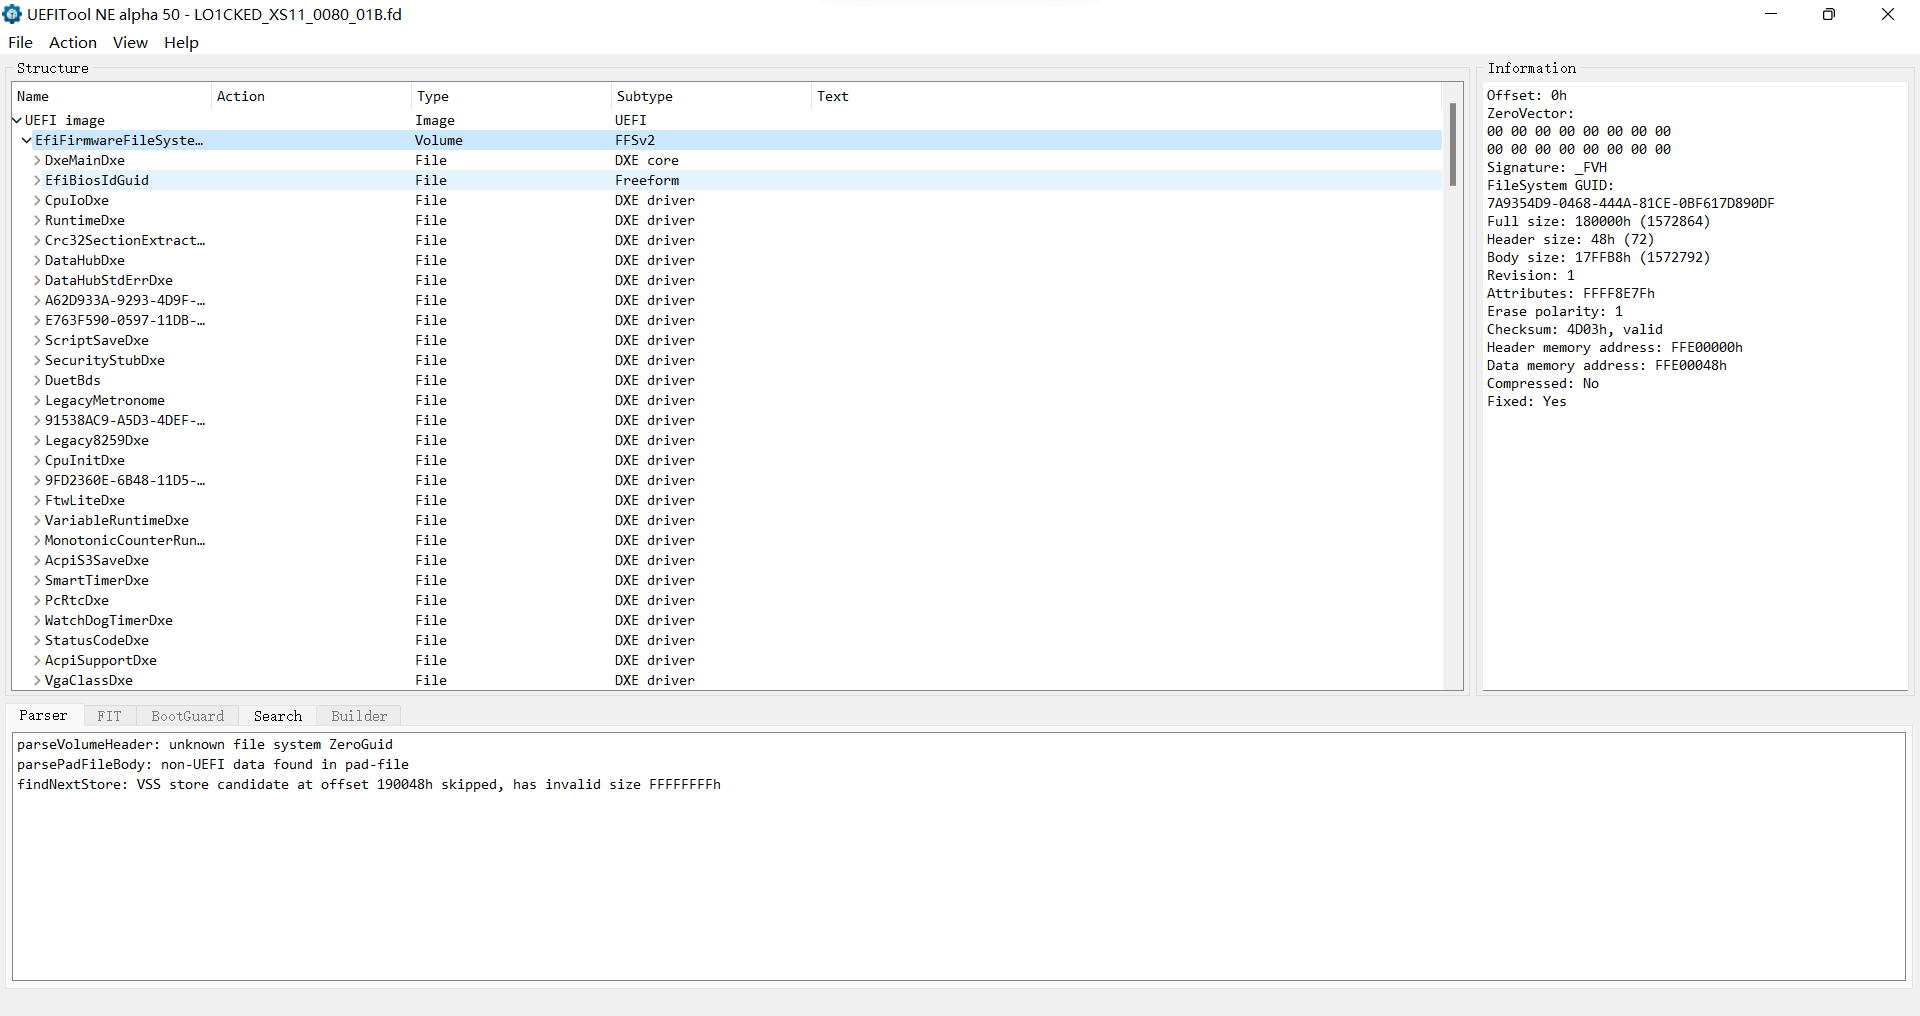Screen dimensions: 1920x1016
Task: Switch to the BootGuard tab
Action: click(187, 716)
